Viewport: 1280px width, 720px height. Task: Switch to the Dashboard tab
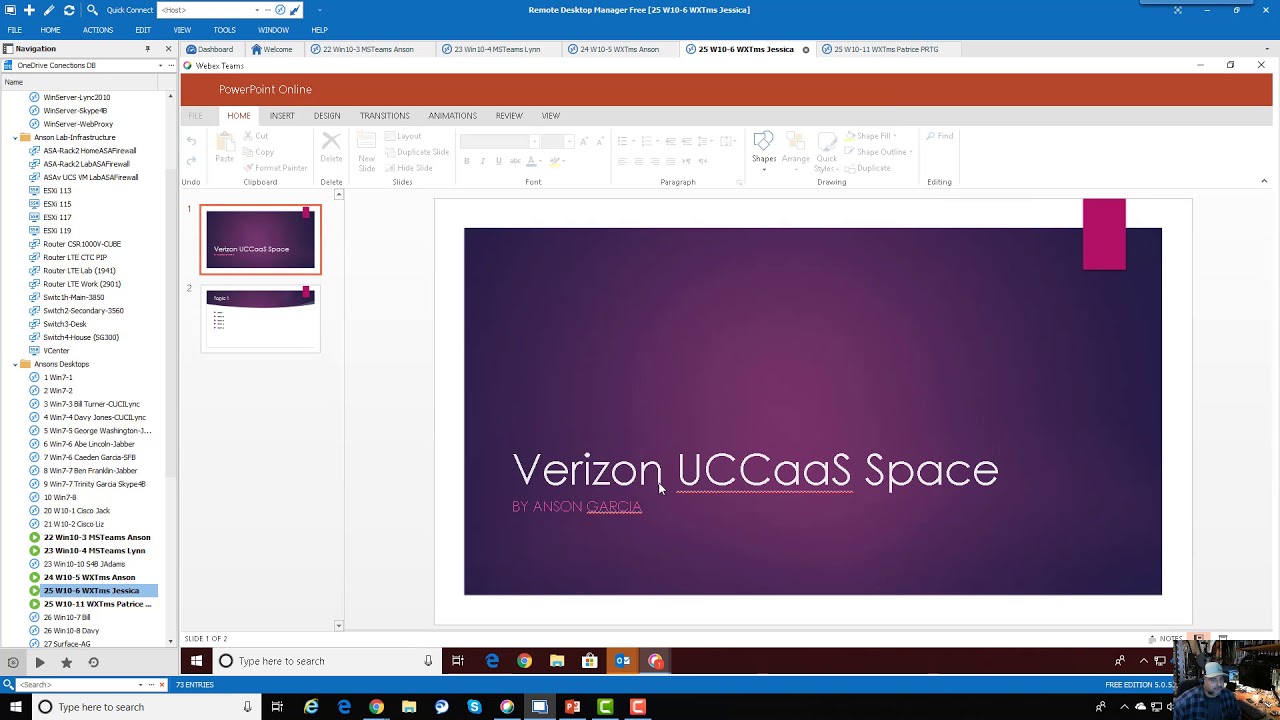click(210, 49)
